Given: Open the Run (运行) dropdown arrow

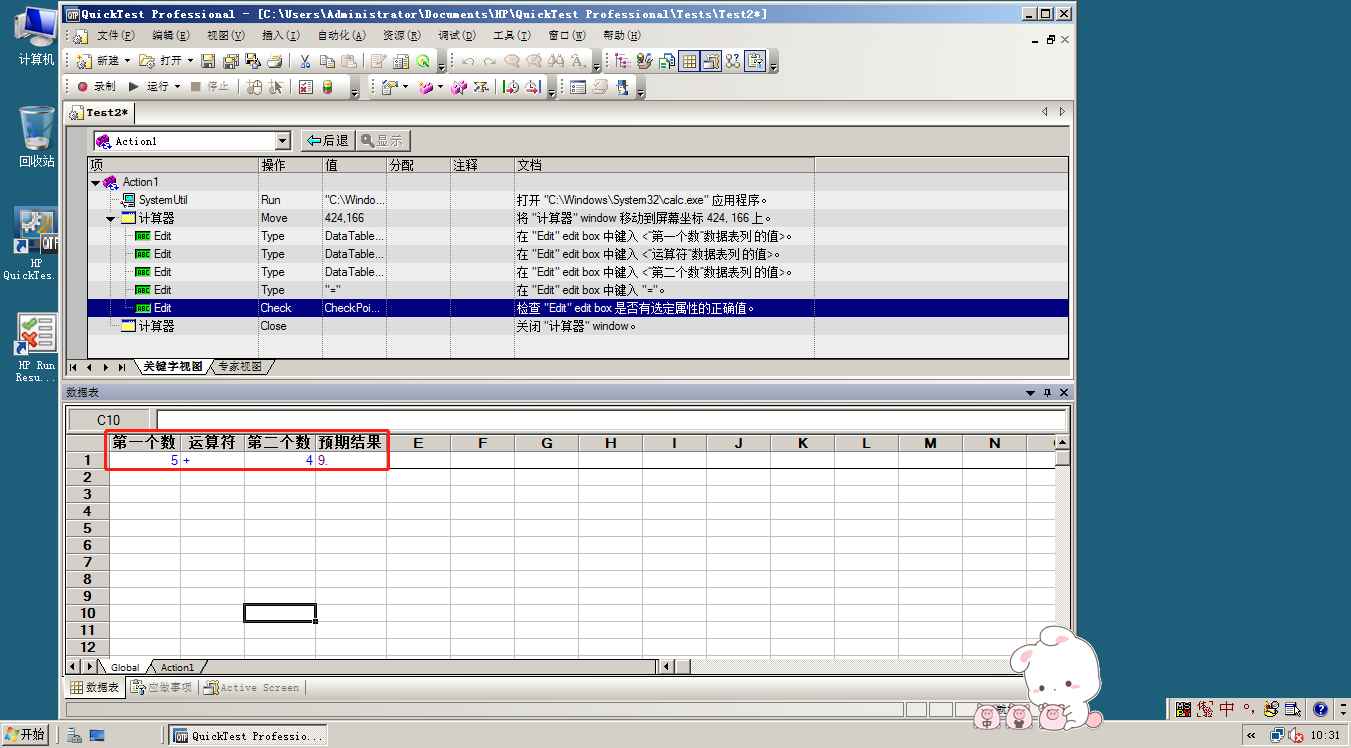Looking at the screenshot, I should [177, 87].
